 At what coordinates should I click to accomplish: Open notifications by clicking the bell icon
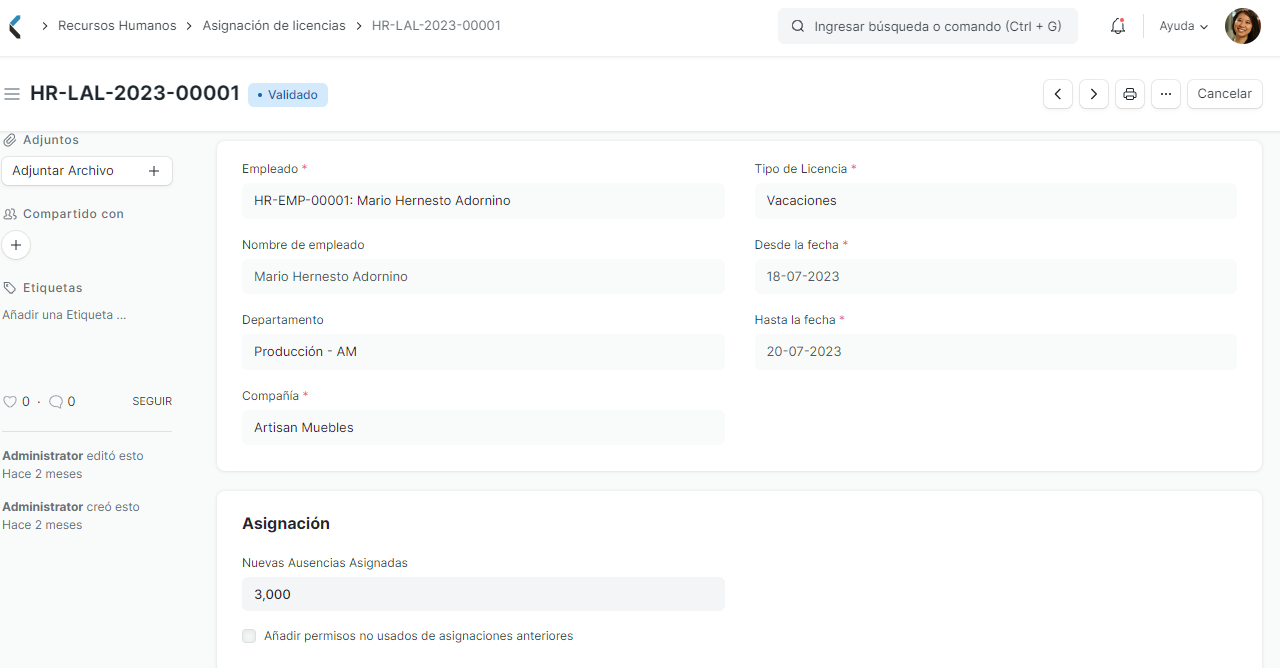(1117, 25)
